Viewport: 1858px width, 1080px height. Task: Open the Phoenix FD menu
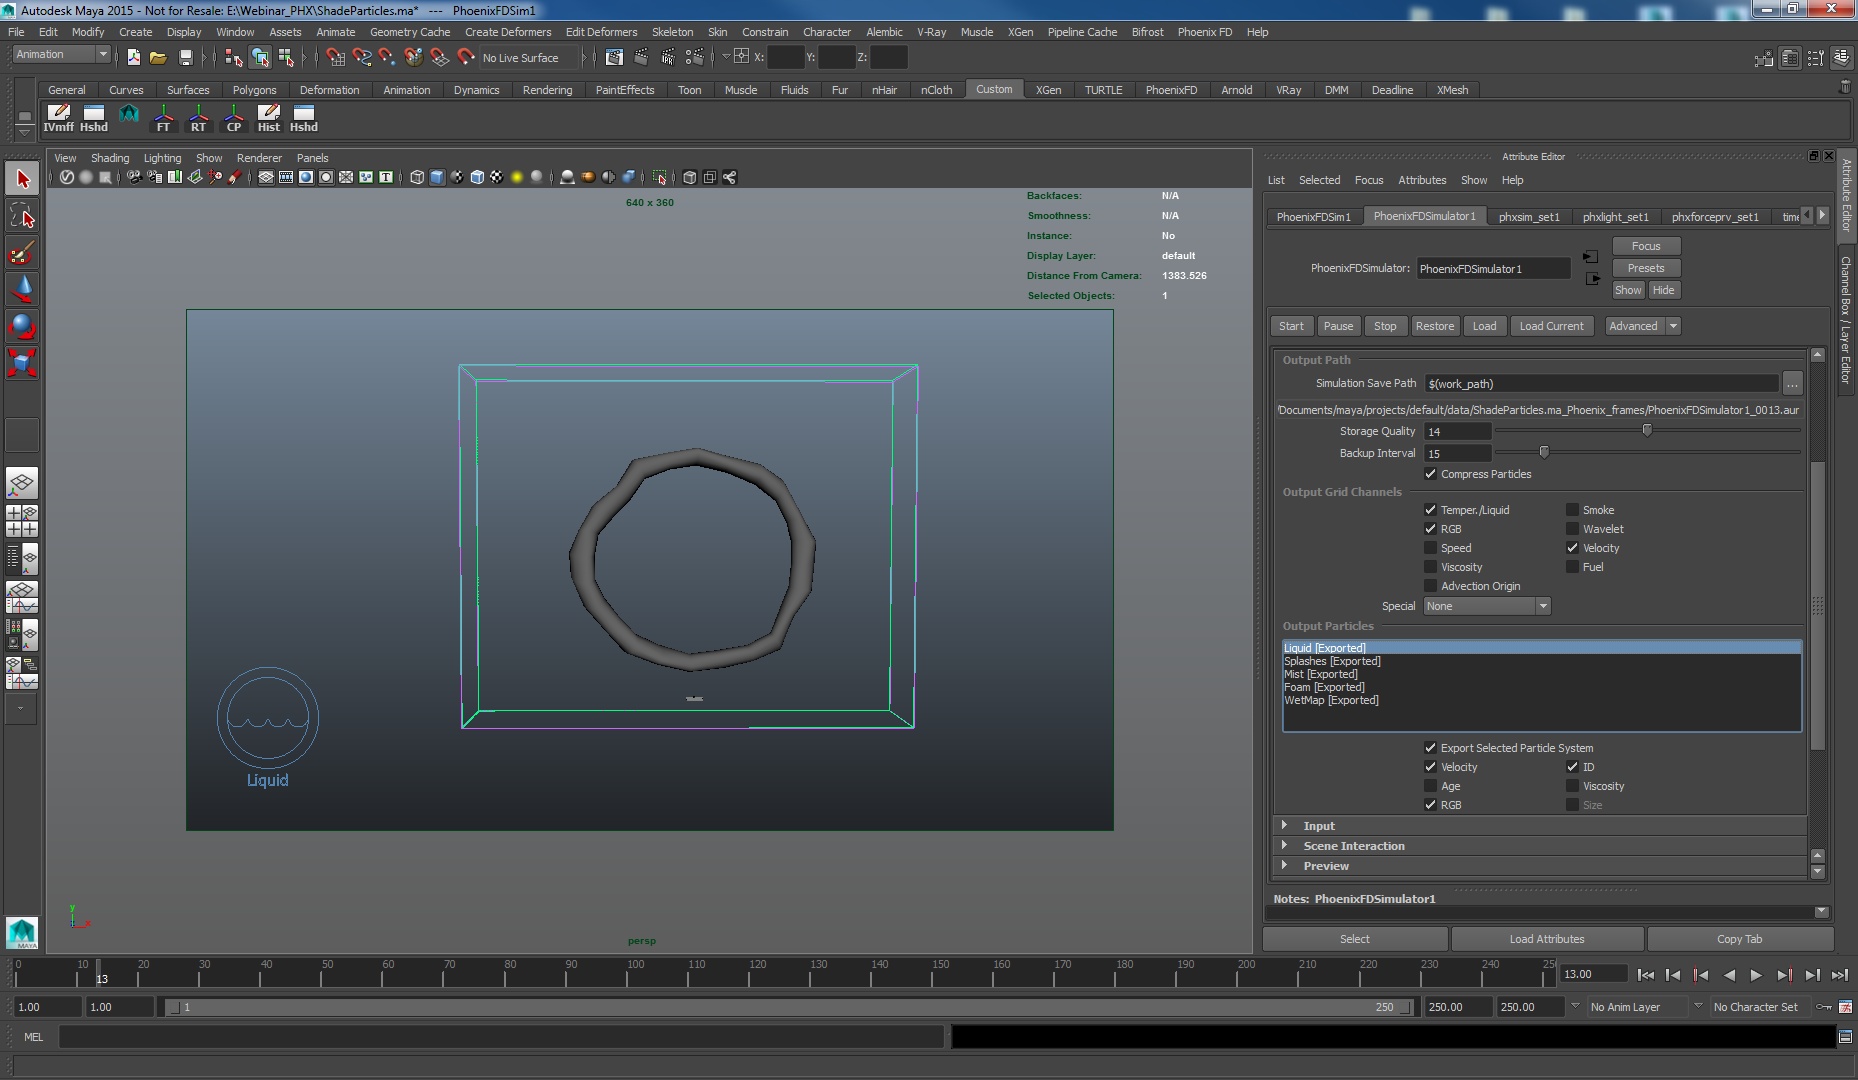(x=1204, y=32)
